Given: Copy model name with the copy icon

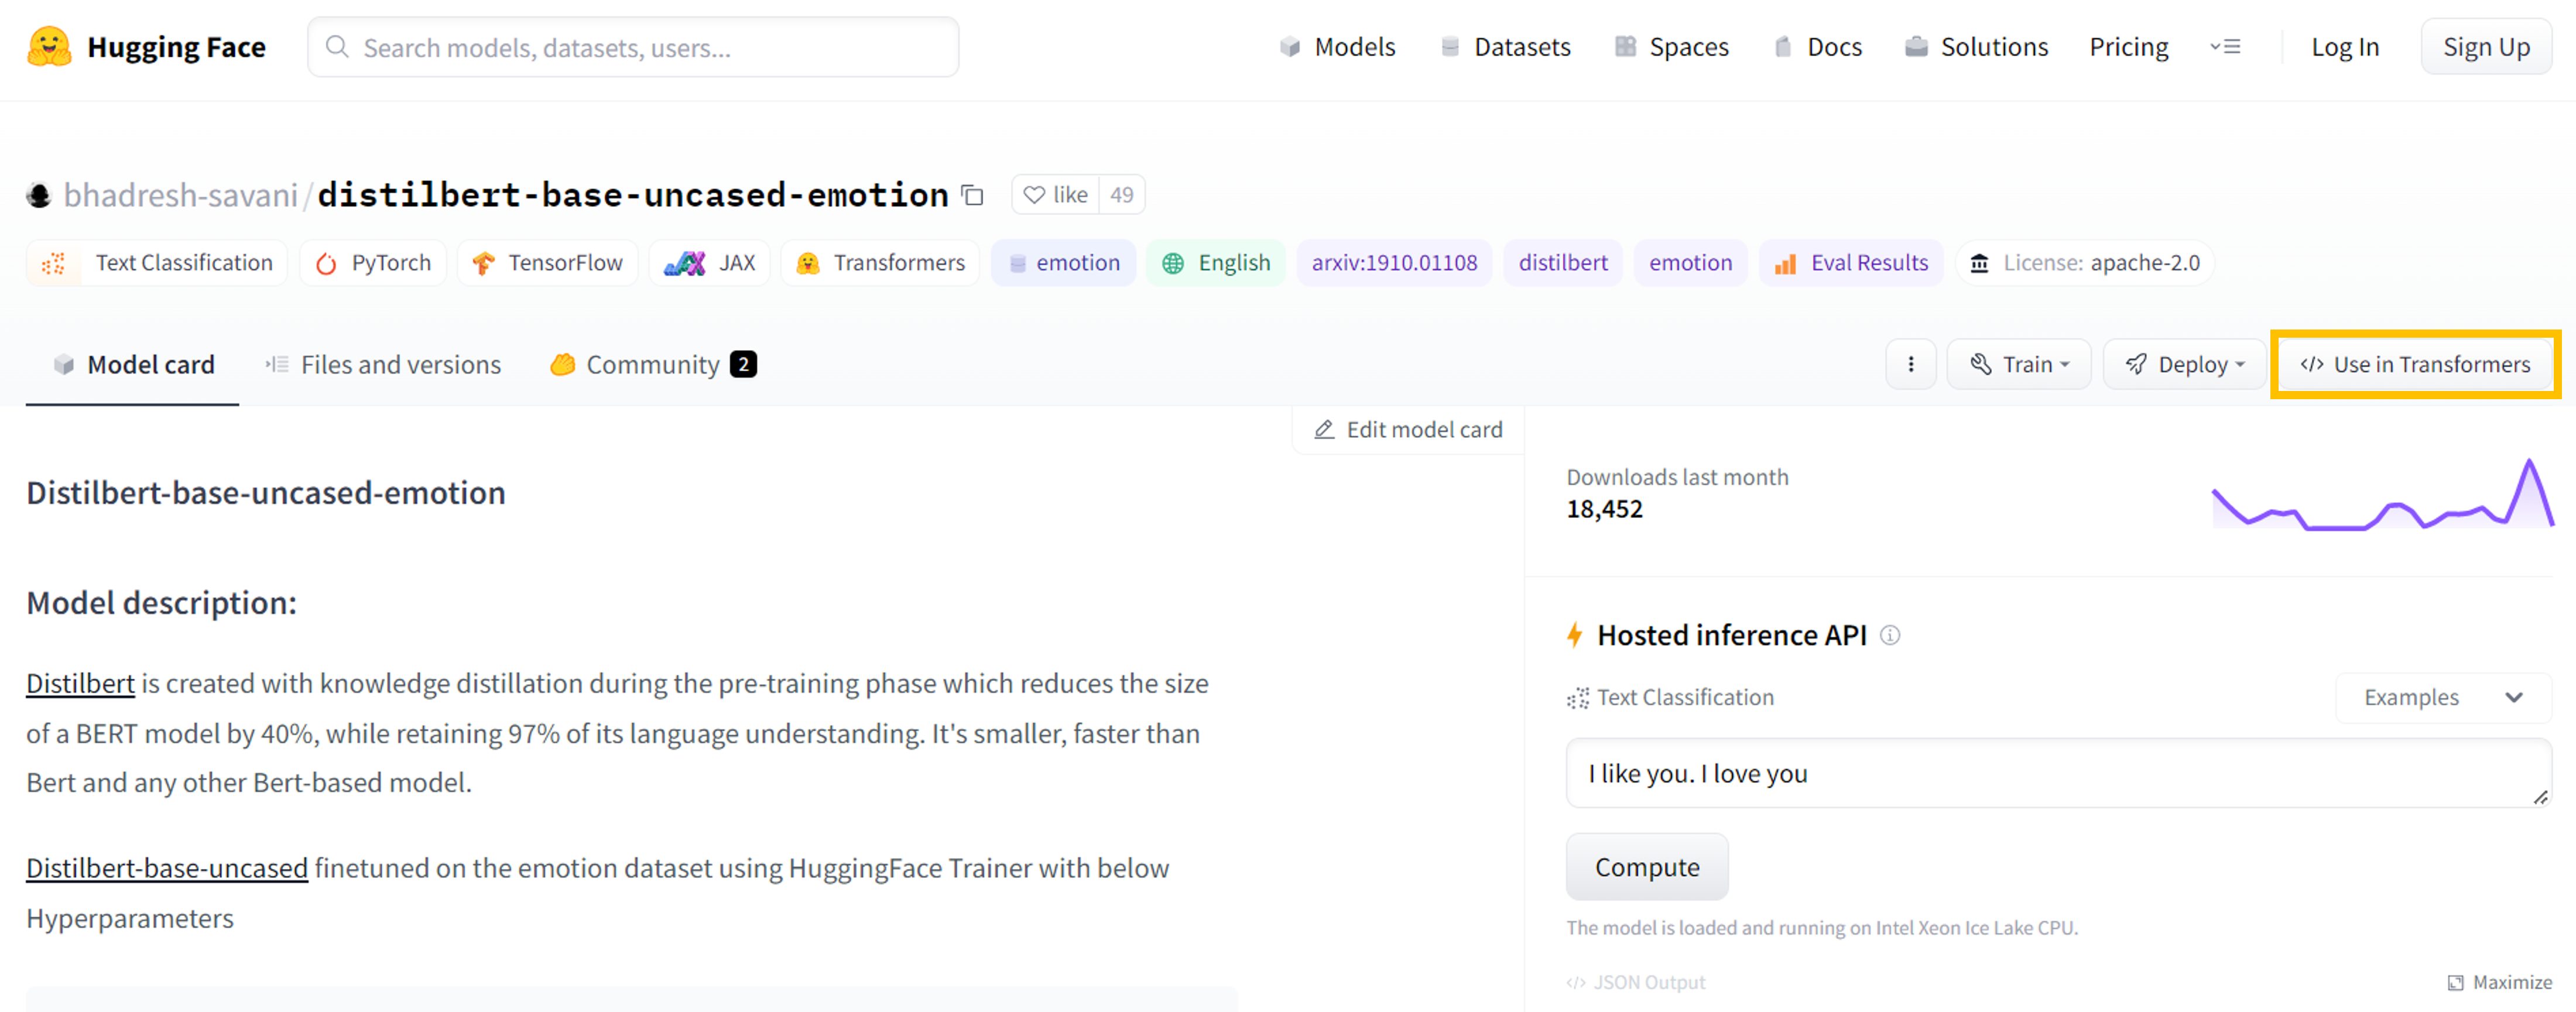Looking at the screenshot, I should [972, 195].
